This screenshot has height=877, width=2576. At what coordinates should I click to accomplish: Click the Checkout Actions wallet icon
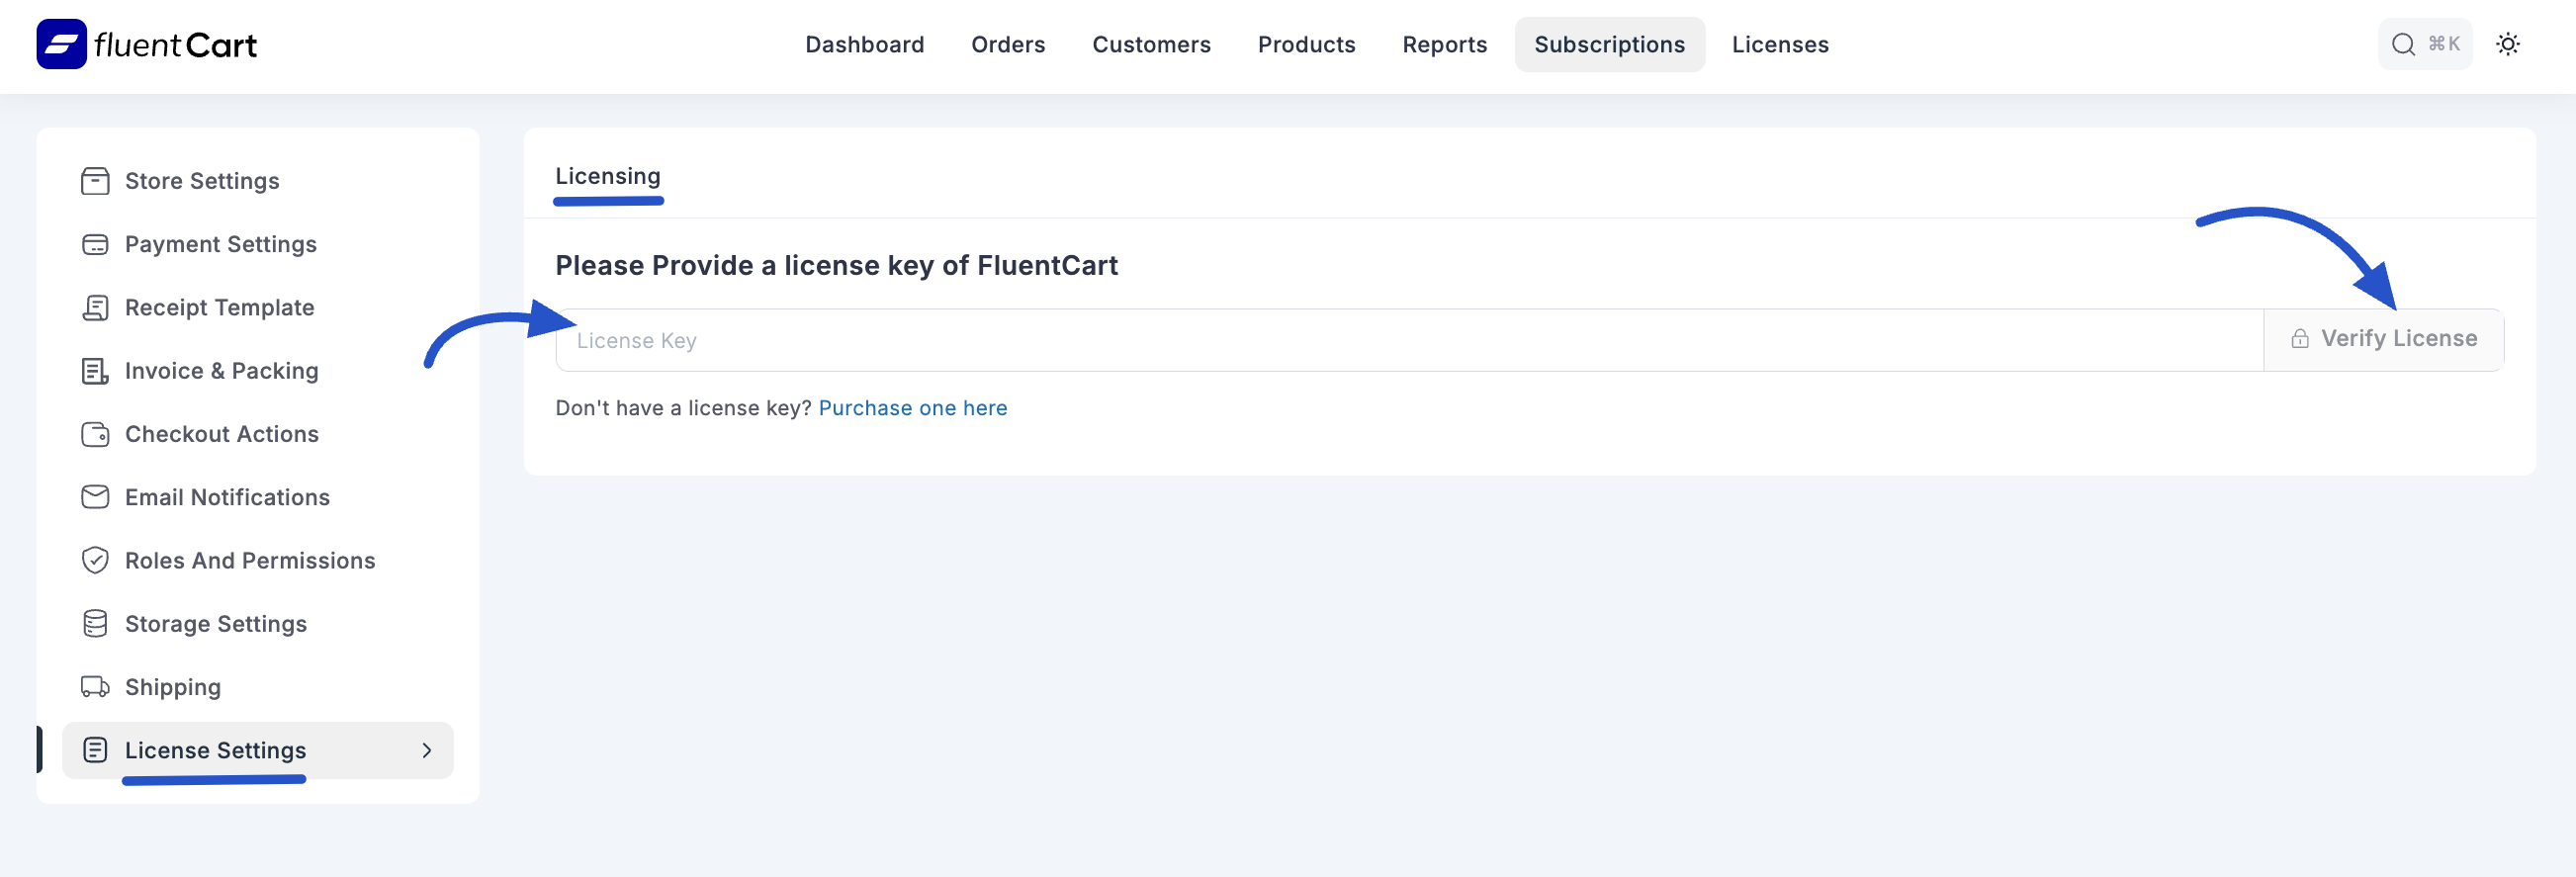[x=95, y=434]
